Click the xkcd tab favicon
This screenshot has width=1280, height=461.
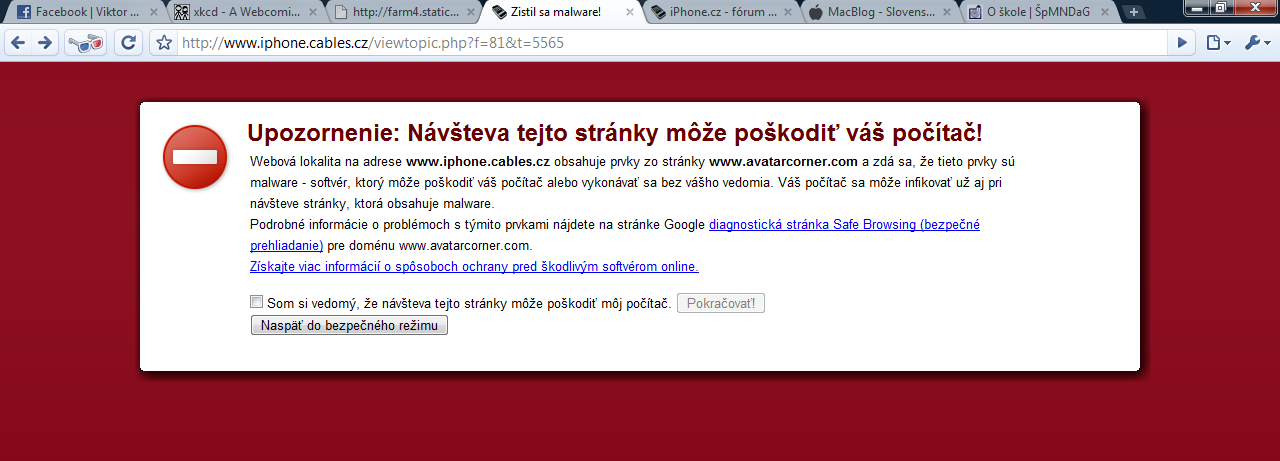(x=181, y=12)
